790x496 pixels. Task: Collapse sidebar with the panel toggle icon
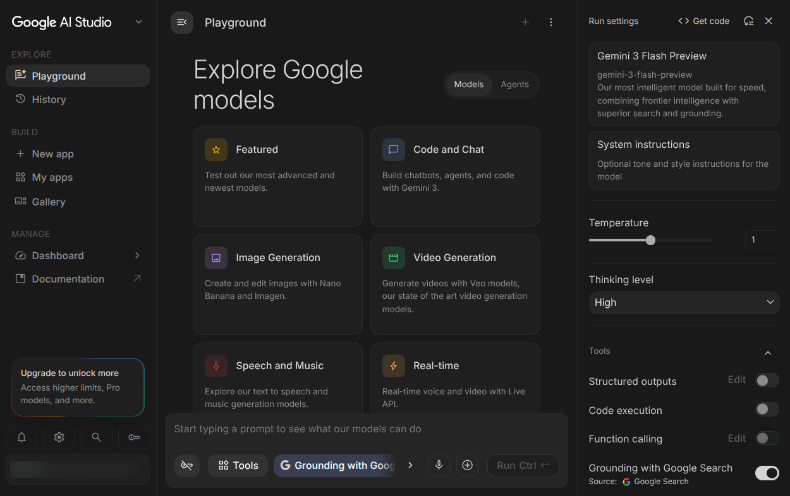182,22
